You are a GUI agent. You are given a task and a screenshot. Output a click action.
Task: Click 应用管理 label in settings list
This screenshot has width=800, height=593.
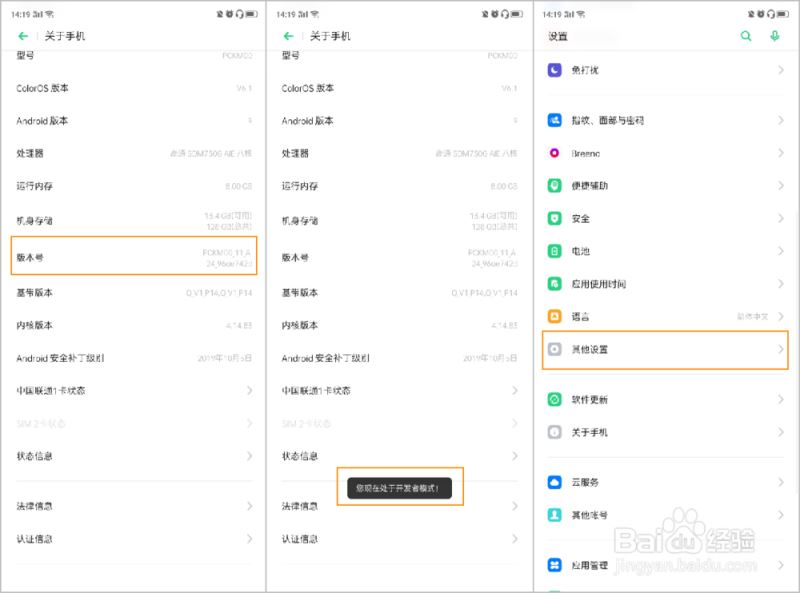tap(589, 565)
